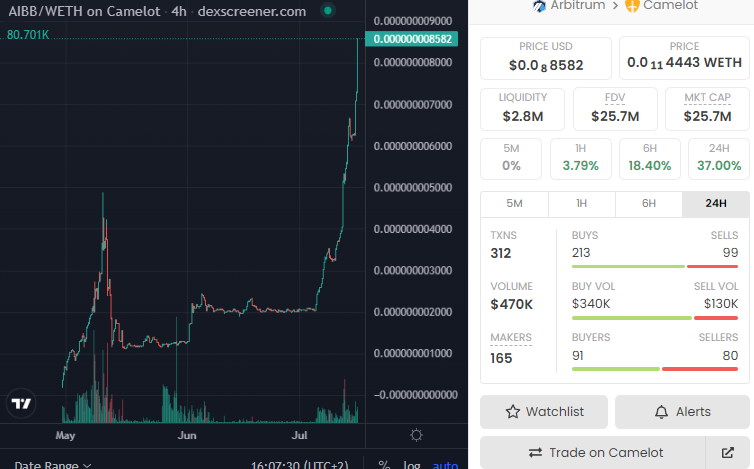Add pair to Watchlist

544,412
